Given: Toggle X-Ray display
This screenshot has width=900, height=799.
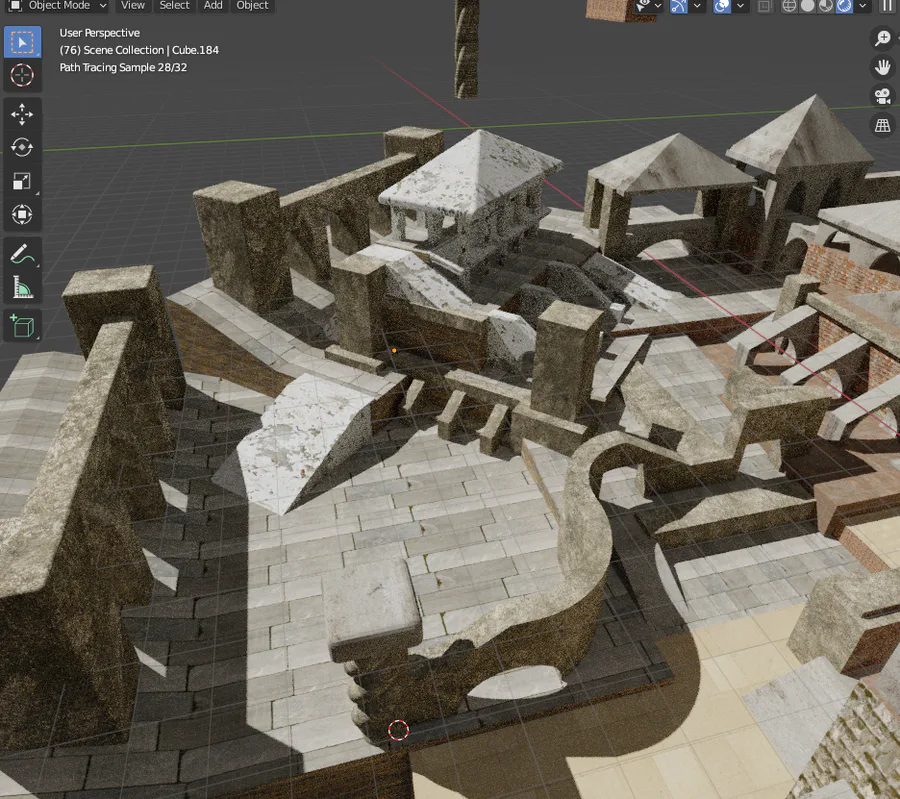Looking at the screenshot, I should [764, 6].
